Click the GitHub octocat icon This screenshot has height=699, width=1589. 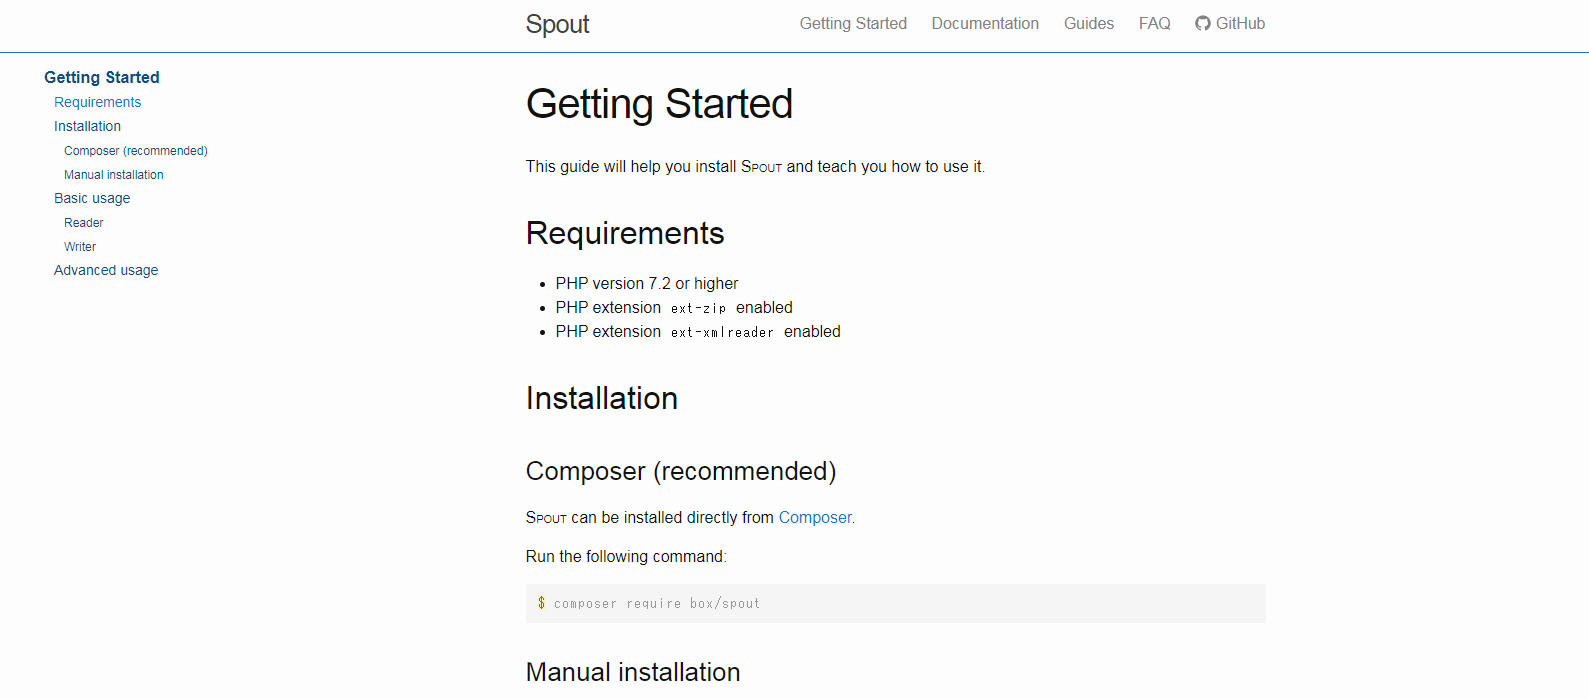(1203, 23)
